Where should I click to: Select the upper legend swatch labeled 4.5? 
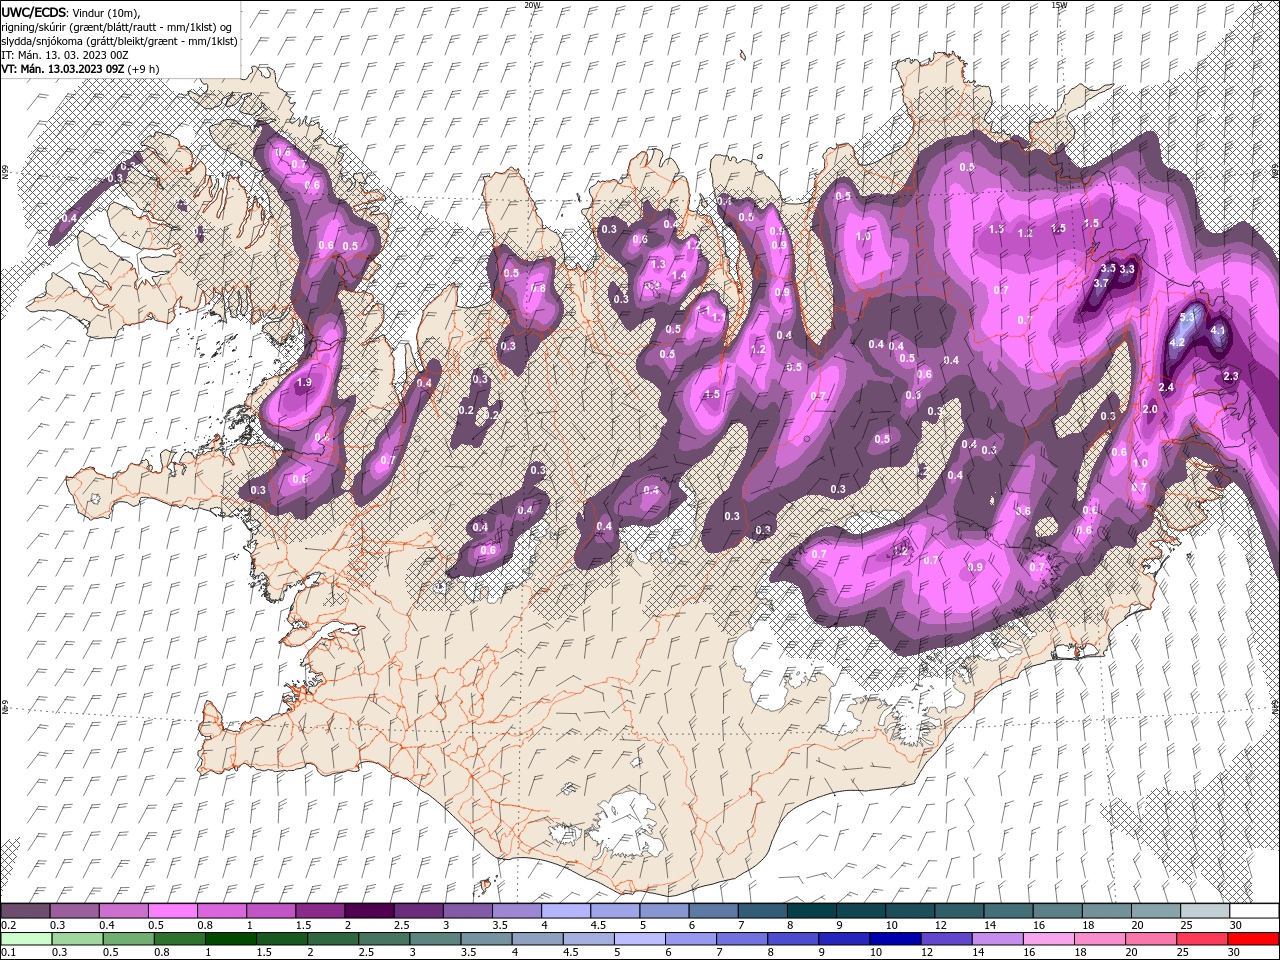point(615,911)
